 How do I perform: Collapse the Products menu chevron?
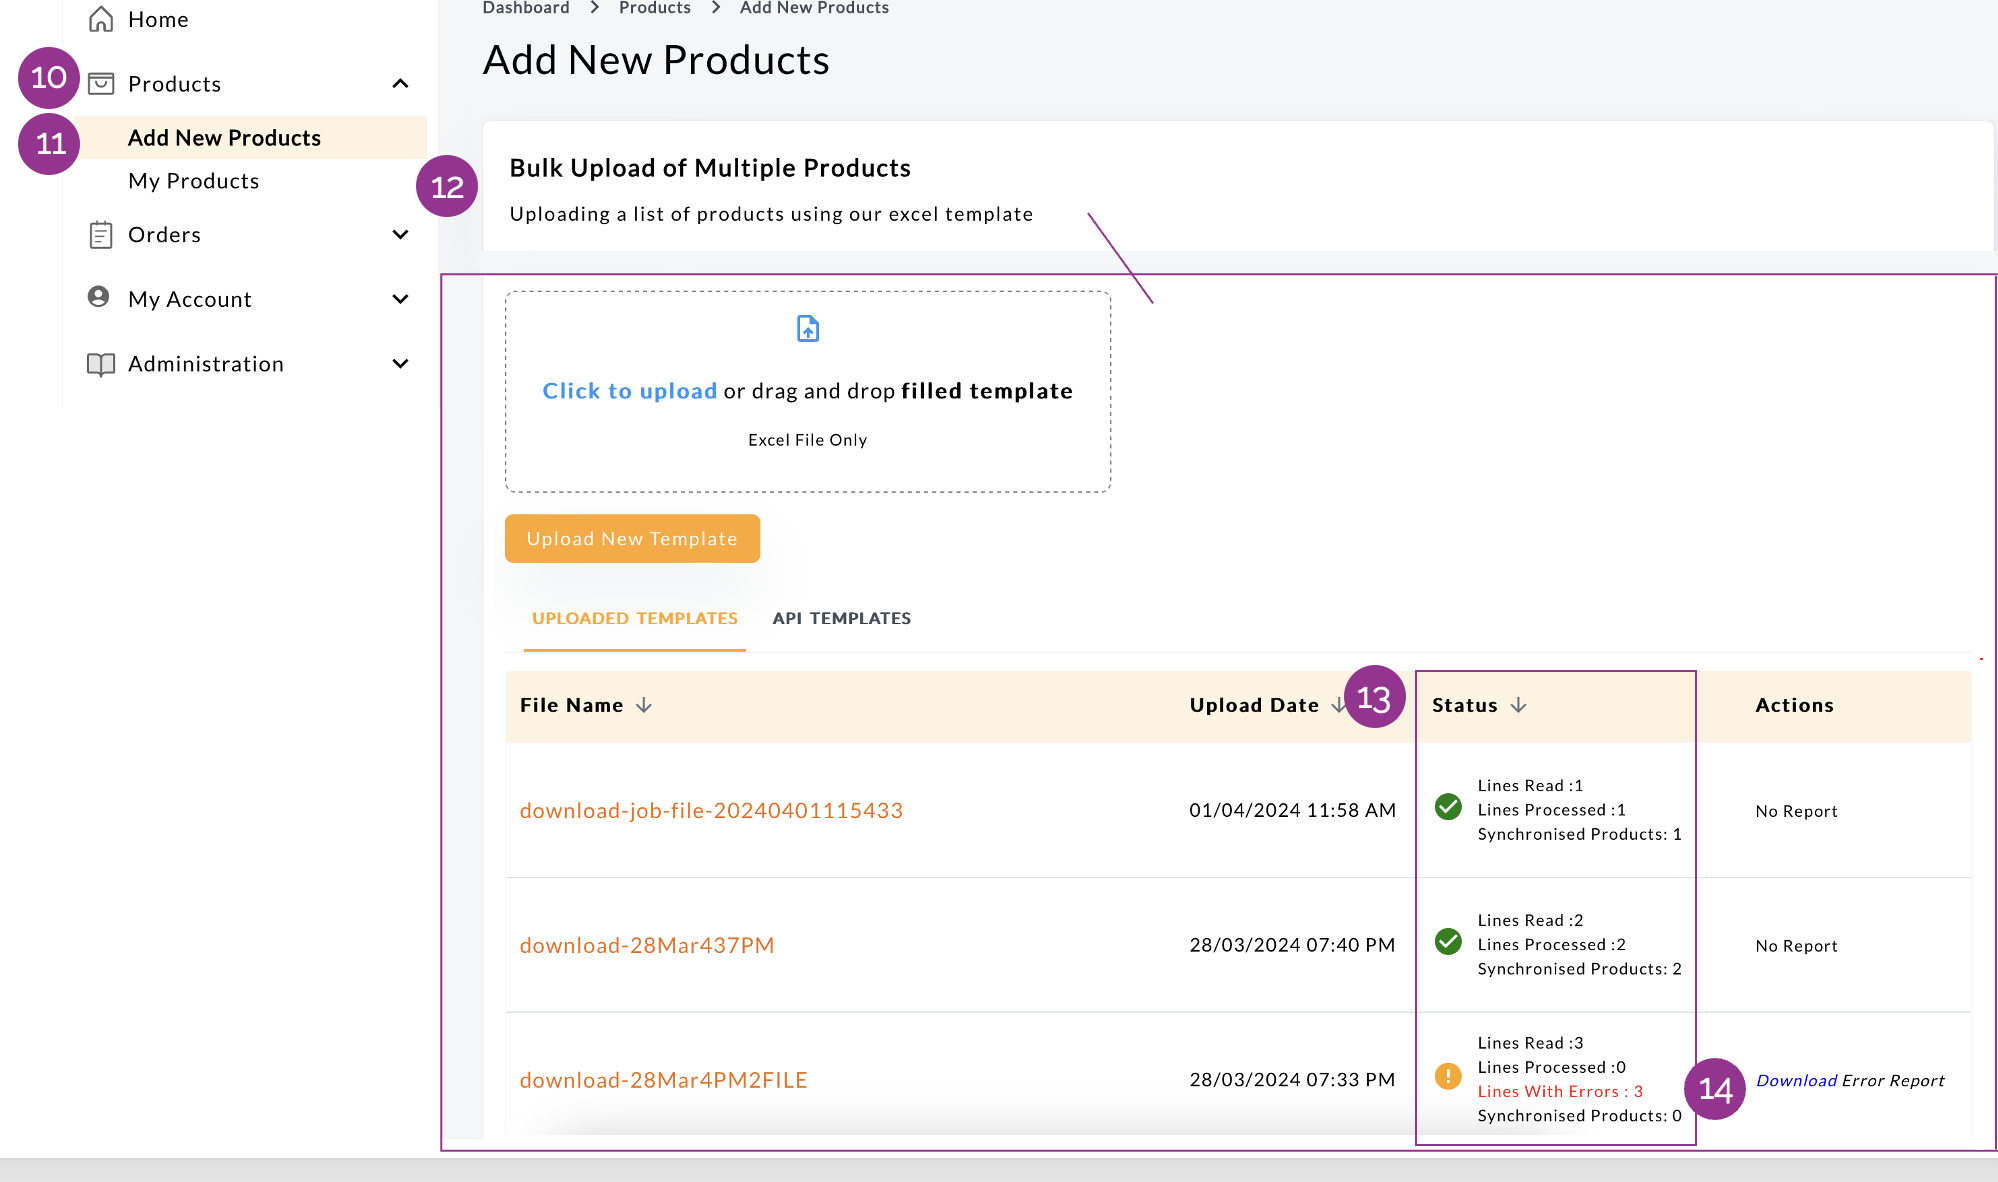[400, 84]
